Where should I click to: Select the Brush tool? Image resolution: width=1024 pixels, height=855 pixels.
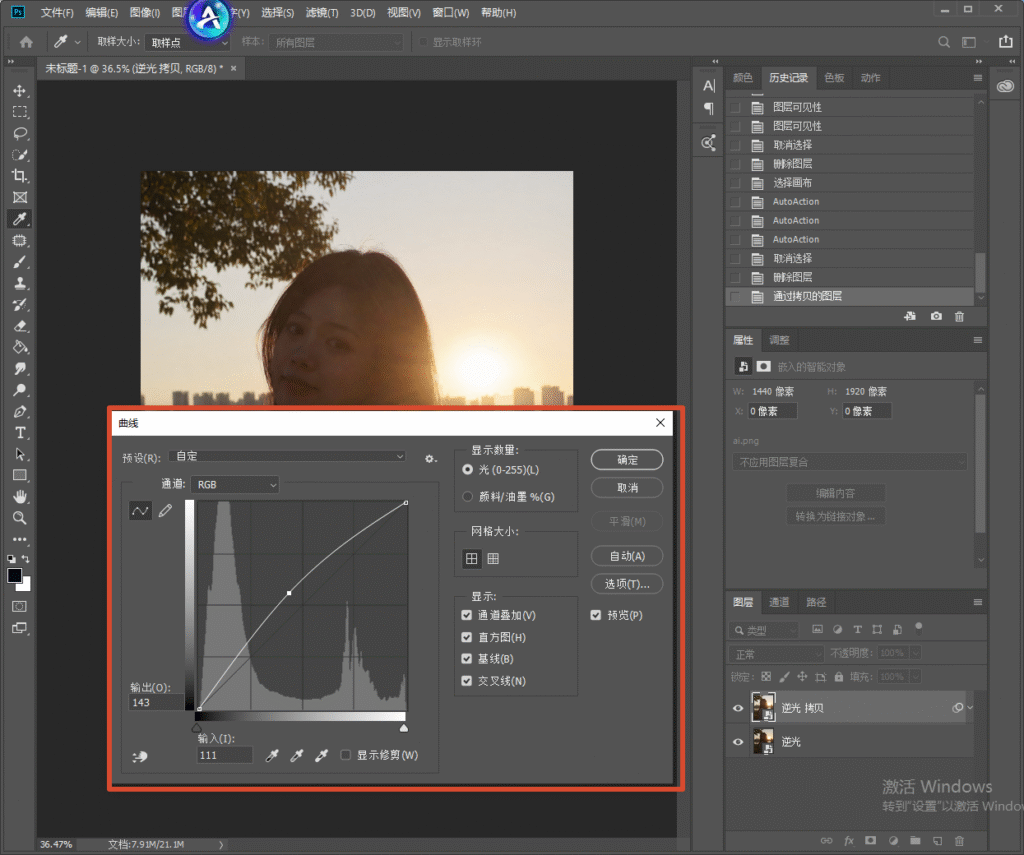(20, 262)
